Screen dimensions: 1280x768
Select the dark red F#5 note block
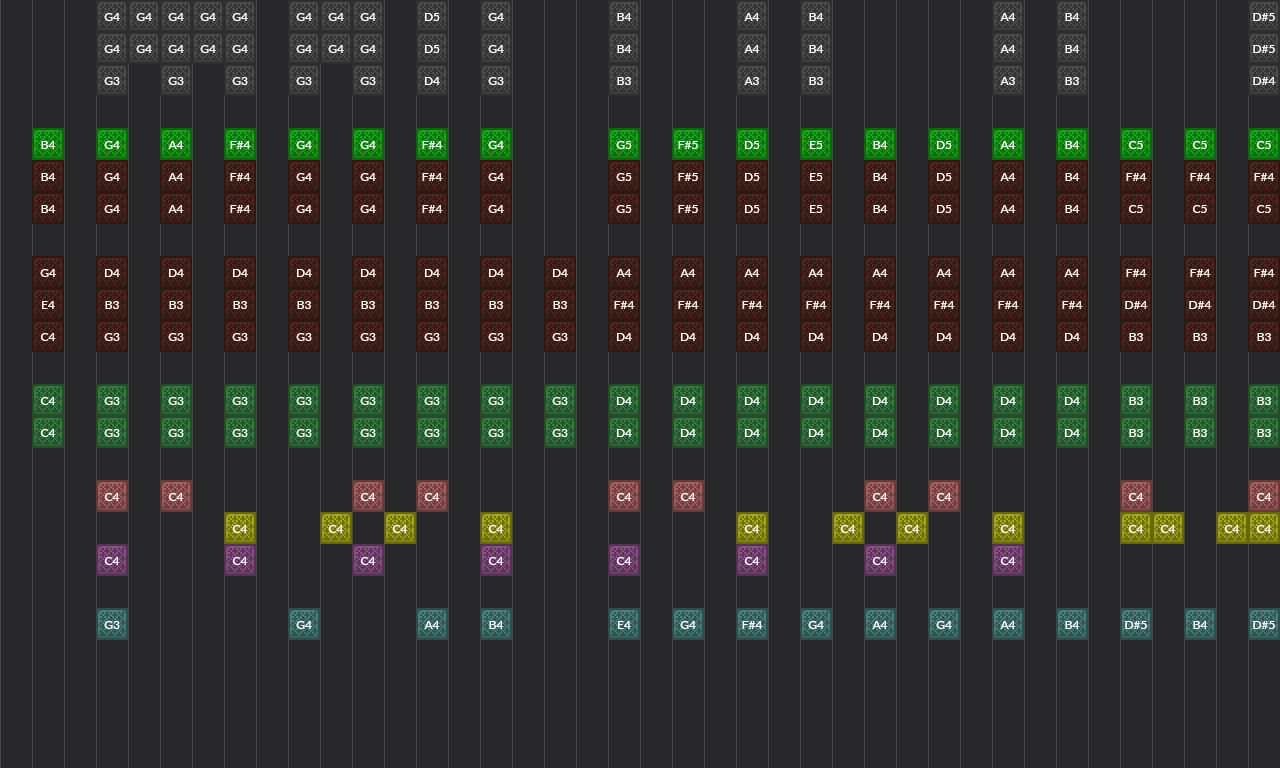click(687, 177)
